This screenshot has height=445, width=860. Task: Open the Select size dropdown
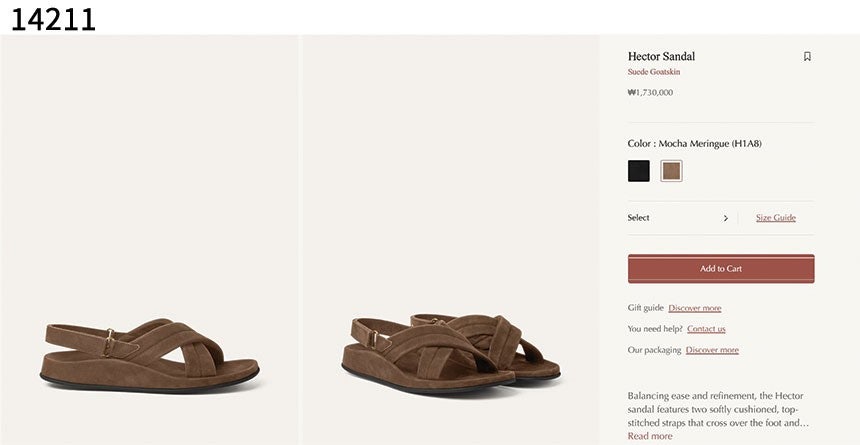678,218
